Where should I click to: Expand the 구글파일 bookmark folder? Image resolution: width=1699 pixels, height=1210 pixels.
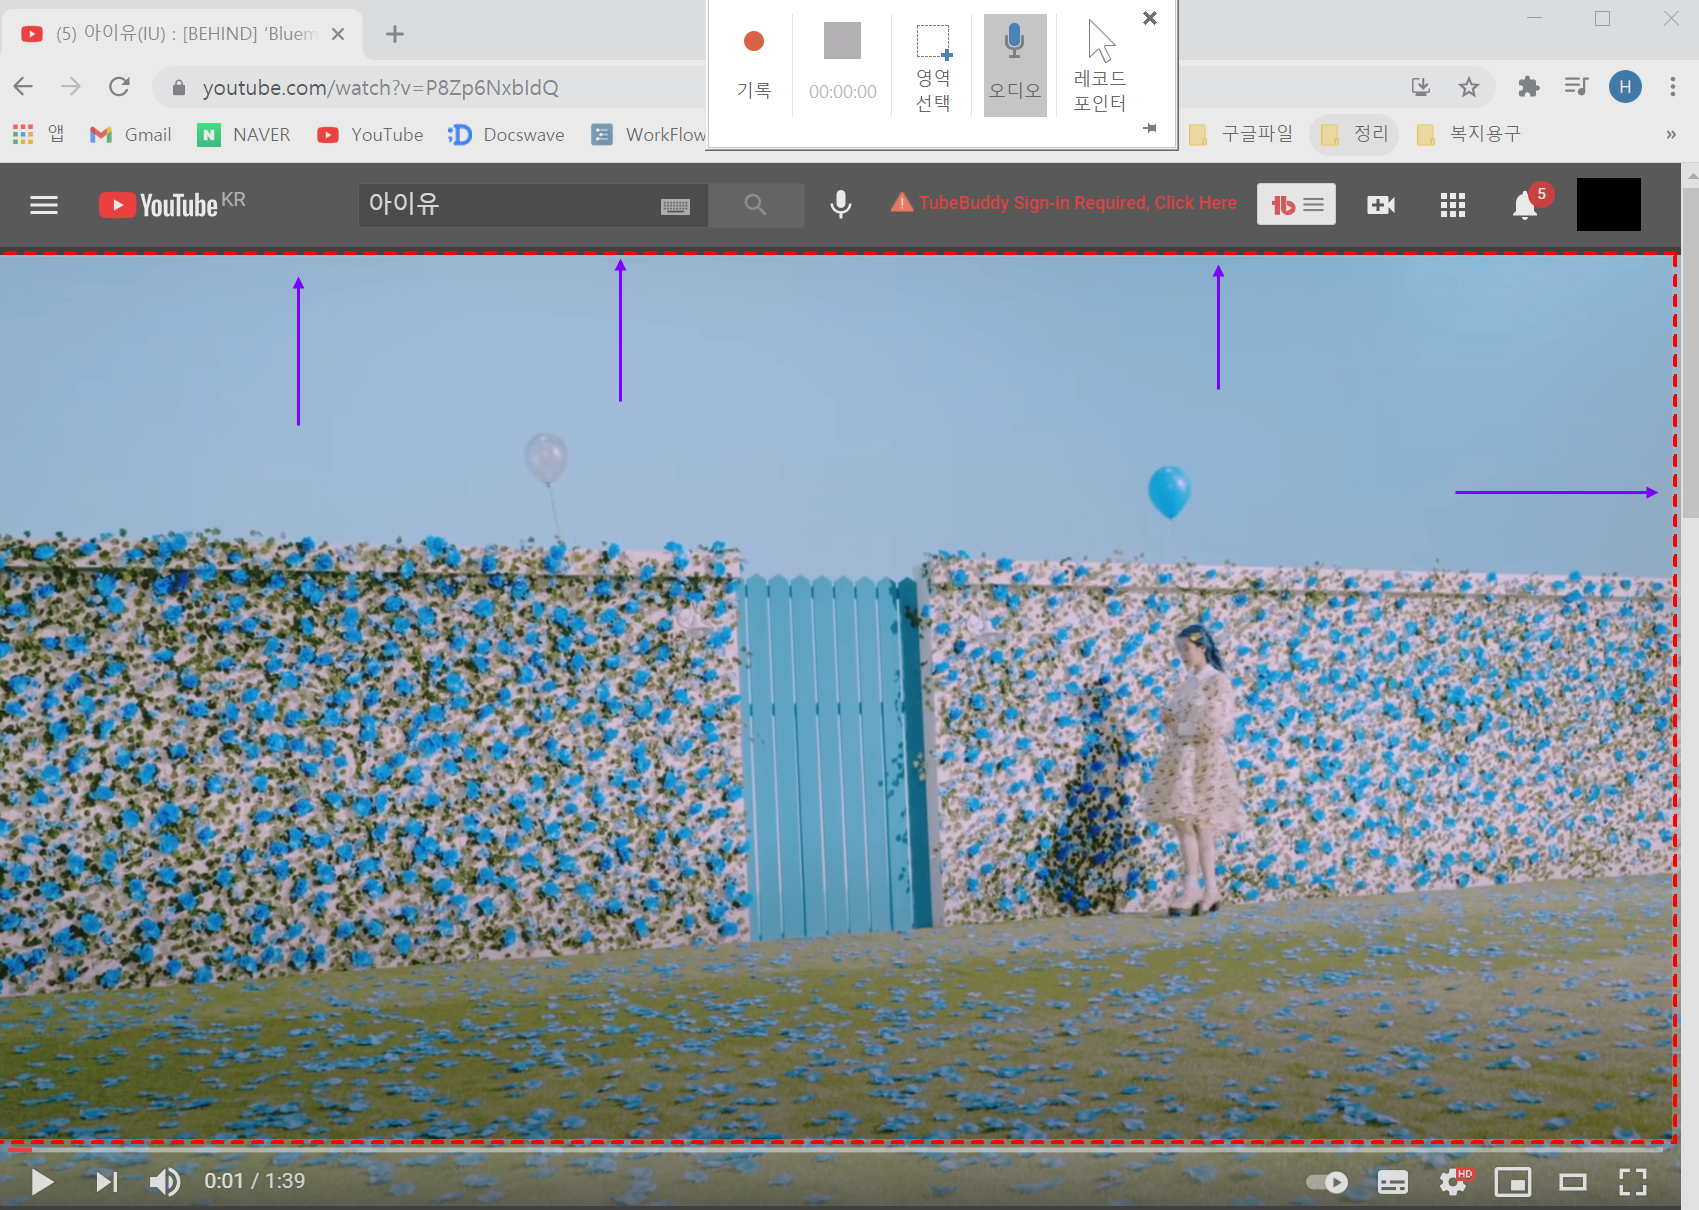pos(1241,134)
